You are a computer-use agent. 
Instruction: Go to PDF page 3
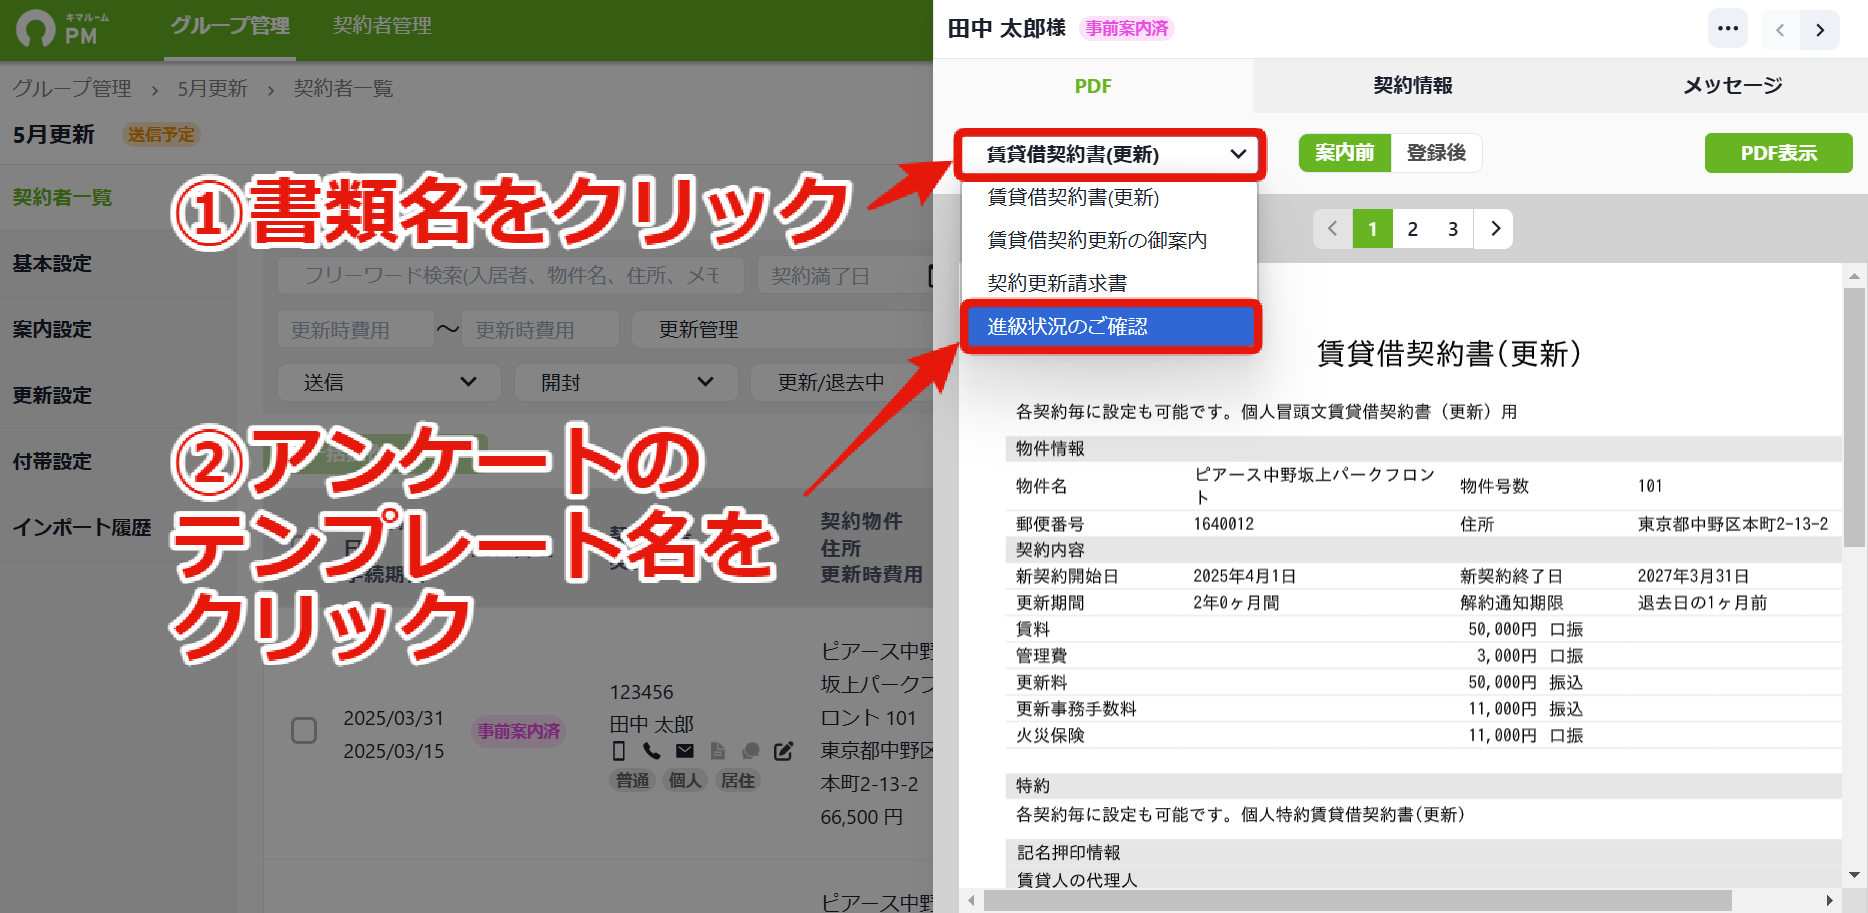(1453, 229)
